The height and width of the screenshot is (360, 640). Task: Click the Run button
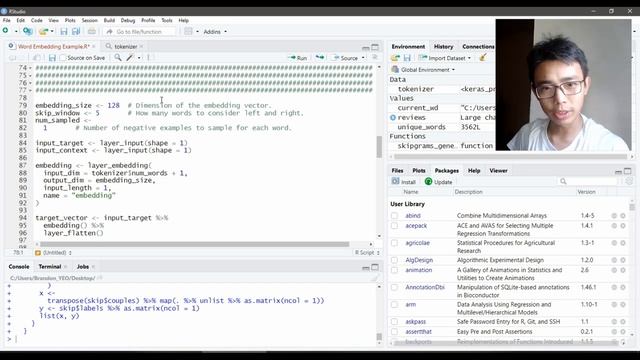point(298,58)
